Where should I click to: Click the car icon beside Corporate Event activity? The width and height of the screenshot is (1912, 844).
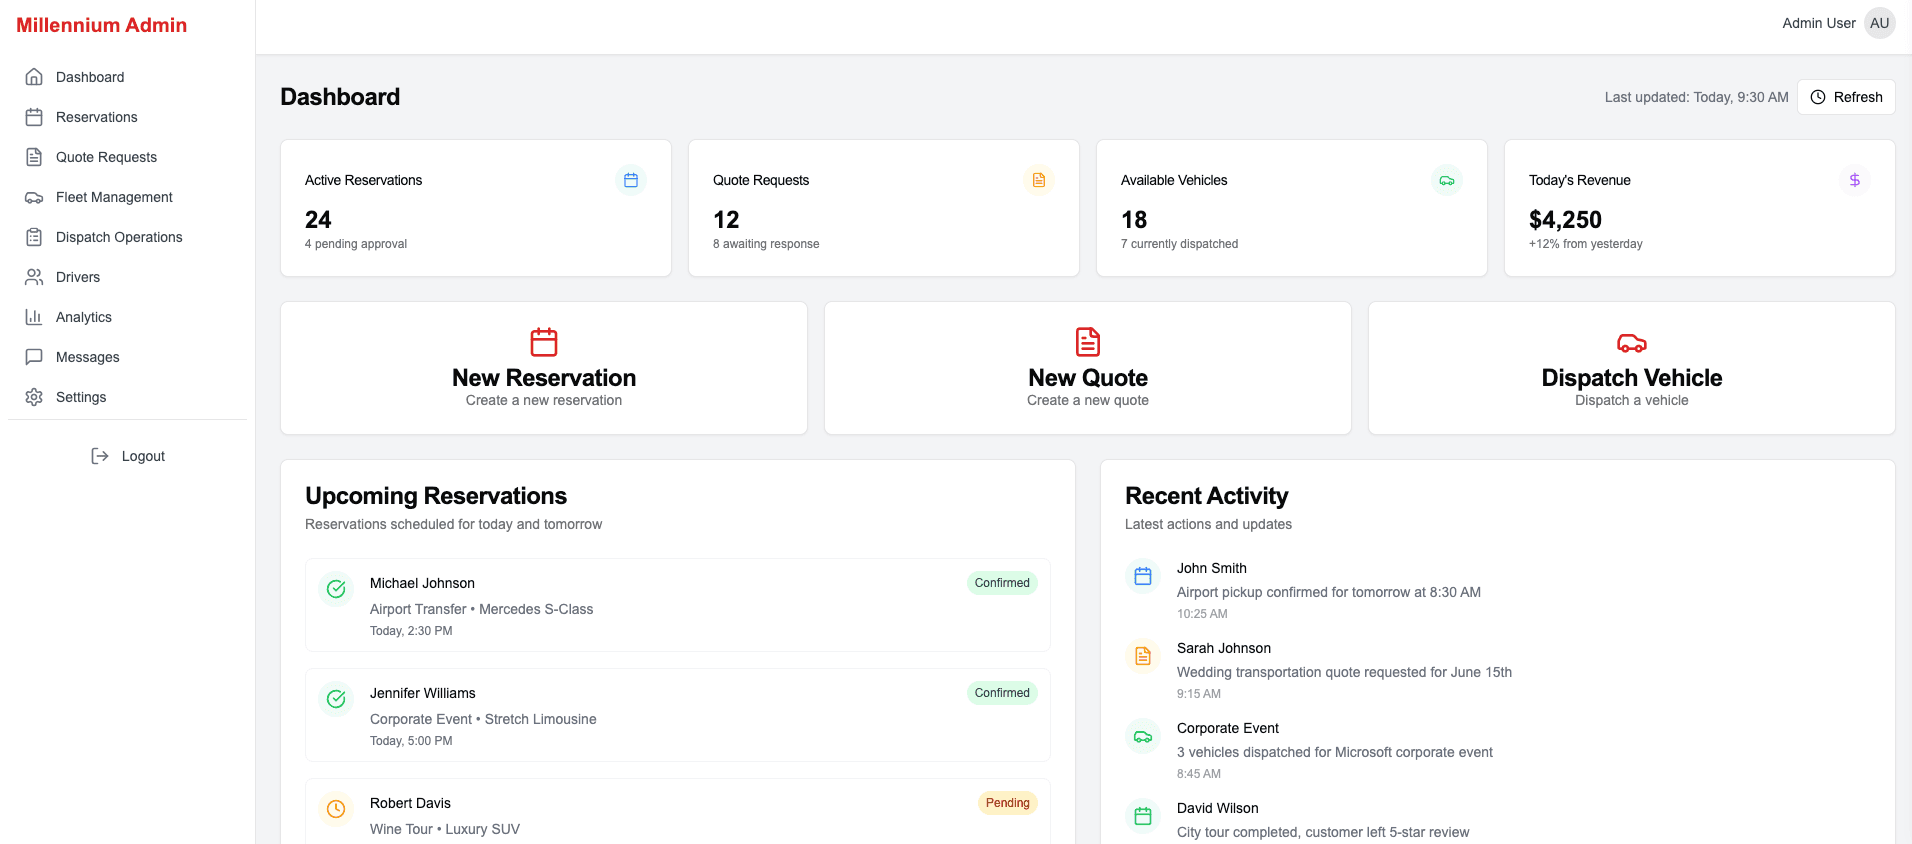click(x=1143, y=736)
